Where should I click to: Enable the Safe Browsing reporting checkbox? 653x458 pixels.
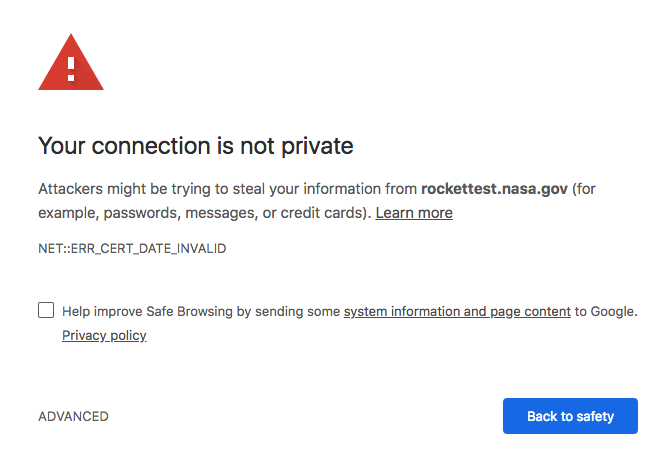46,310
